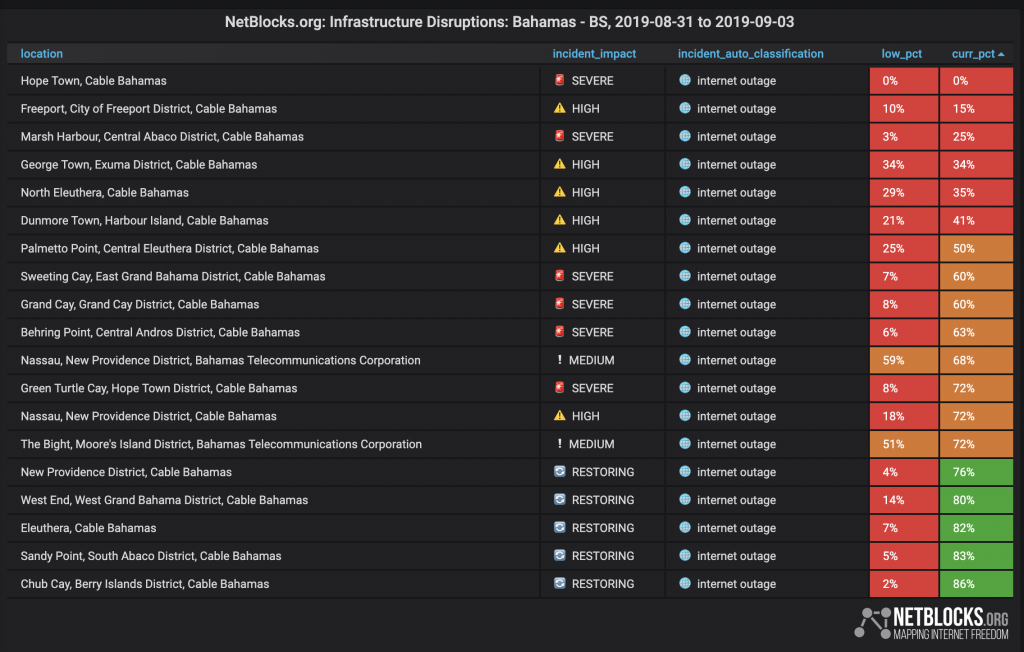Image resolution: width=1024 pixels, height=652 pixels.
Task: Click restoring icon for Chub Cay row
Action: tap(560, 583)
